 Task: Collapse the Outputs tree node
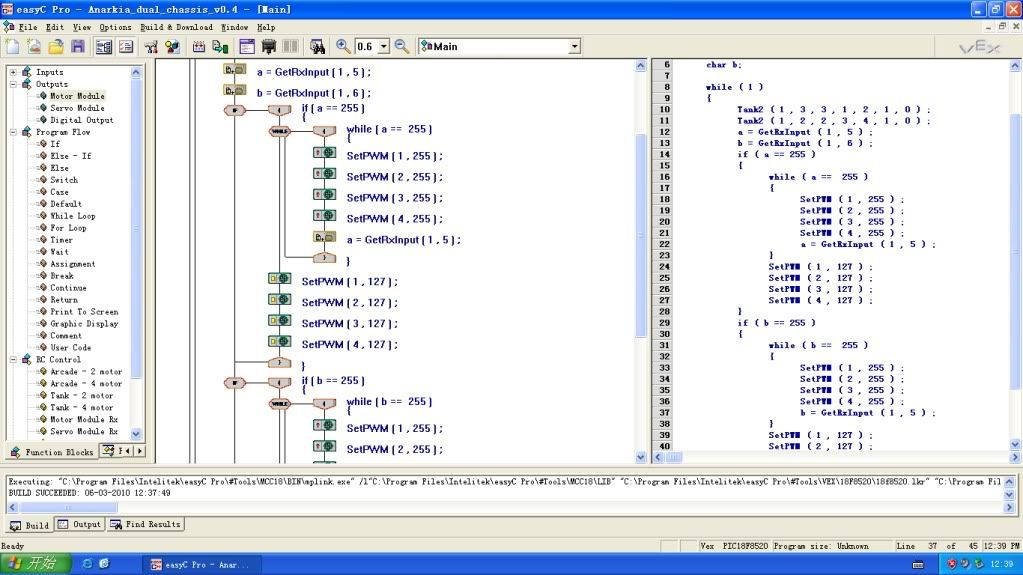point(13,84)
